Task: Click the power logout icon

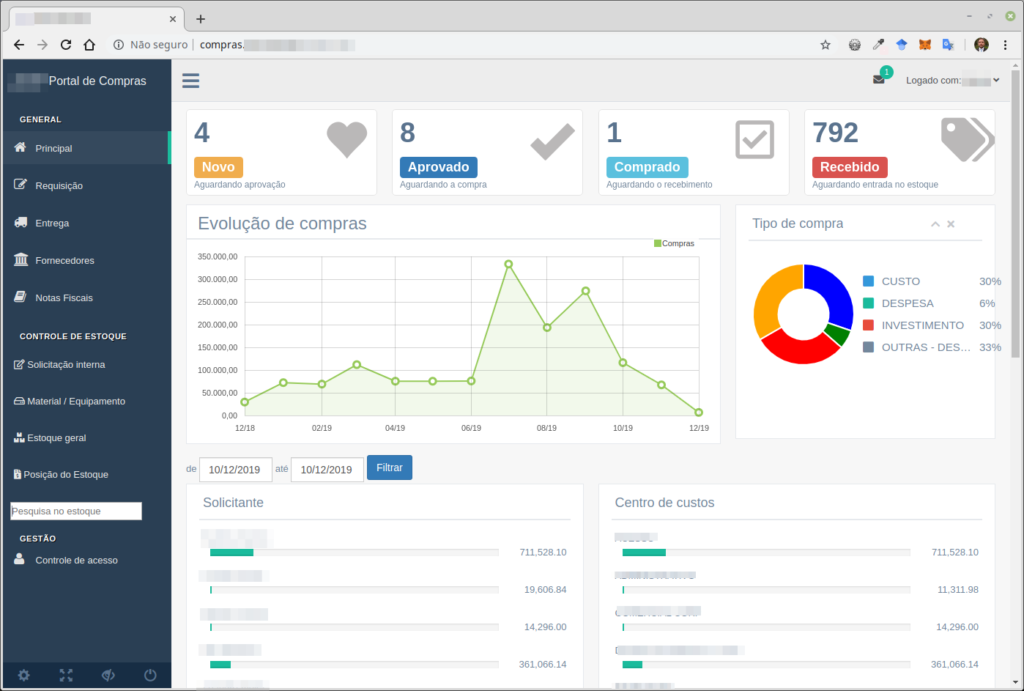Action: (150, 675)
